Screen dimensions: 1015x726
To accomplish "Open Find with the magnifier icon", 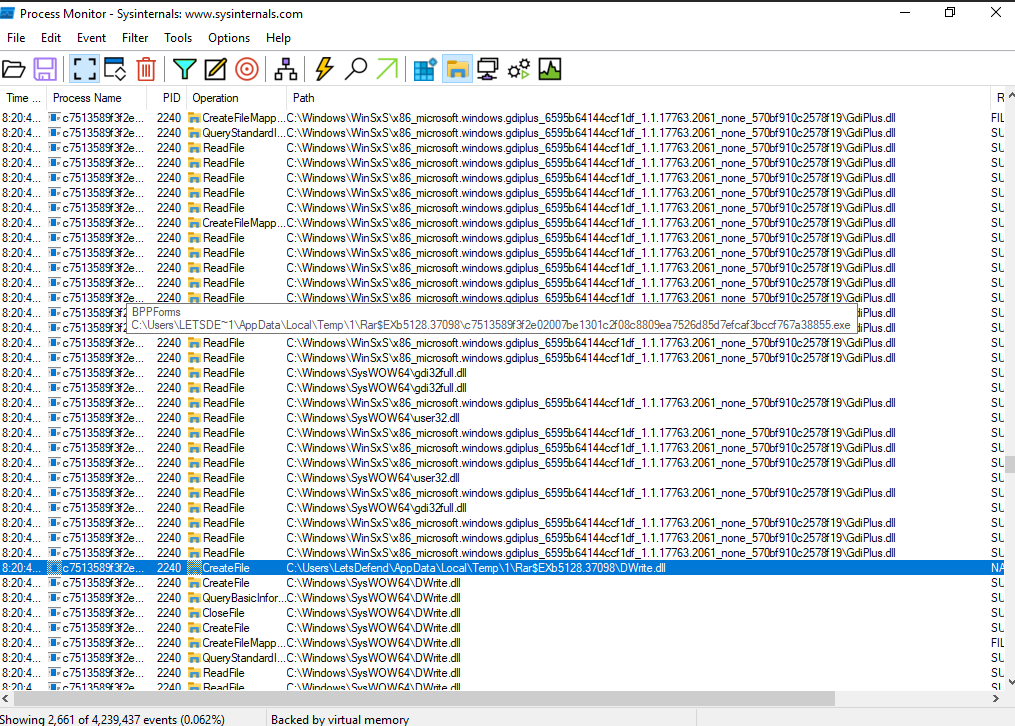I will tap(355, 69).
